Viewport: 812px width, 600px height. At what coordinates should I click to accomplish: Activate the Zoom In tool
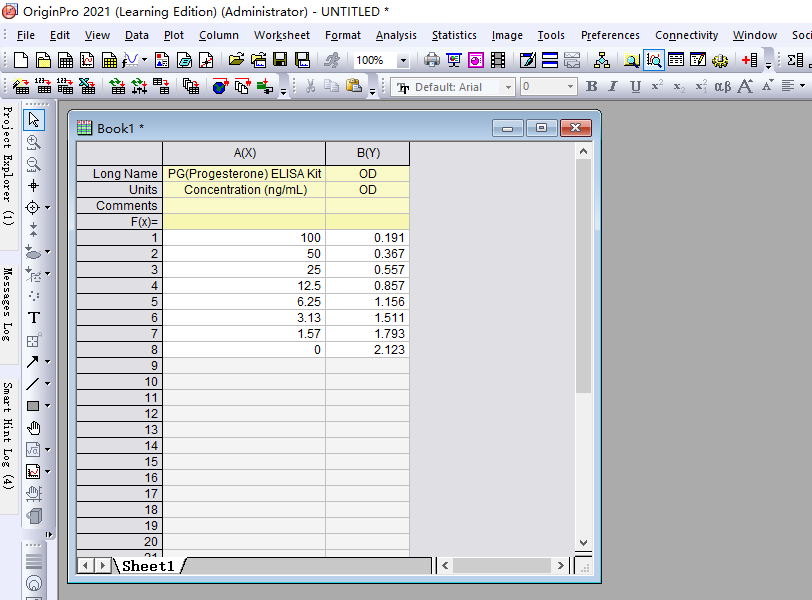[33, 142]
